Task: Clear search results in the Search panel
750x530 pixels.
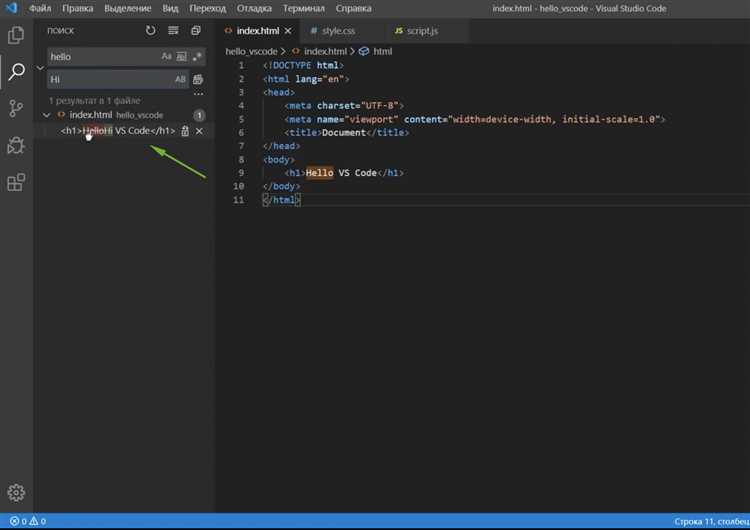Action: click(173, 31)
